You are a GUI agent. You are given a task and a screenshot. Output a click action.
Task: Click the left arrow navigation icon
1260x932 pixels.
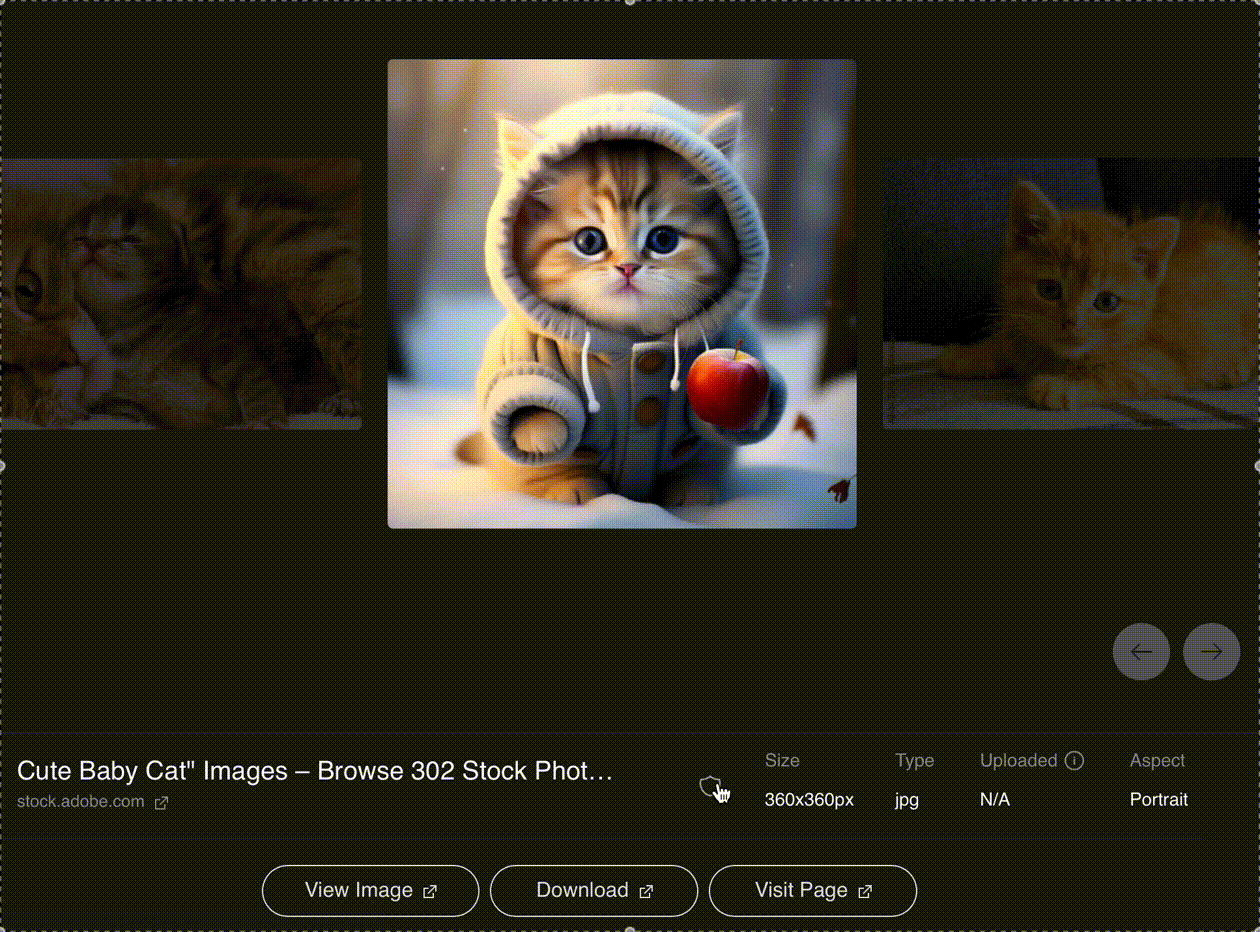point(1141,651)
